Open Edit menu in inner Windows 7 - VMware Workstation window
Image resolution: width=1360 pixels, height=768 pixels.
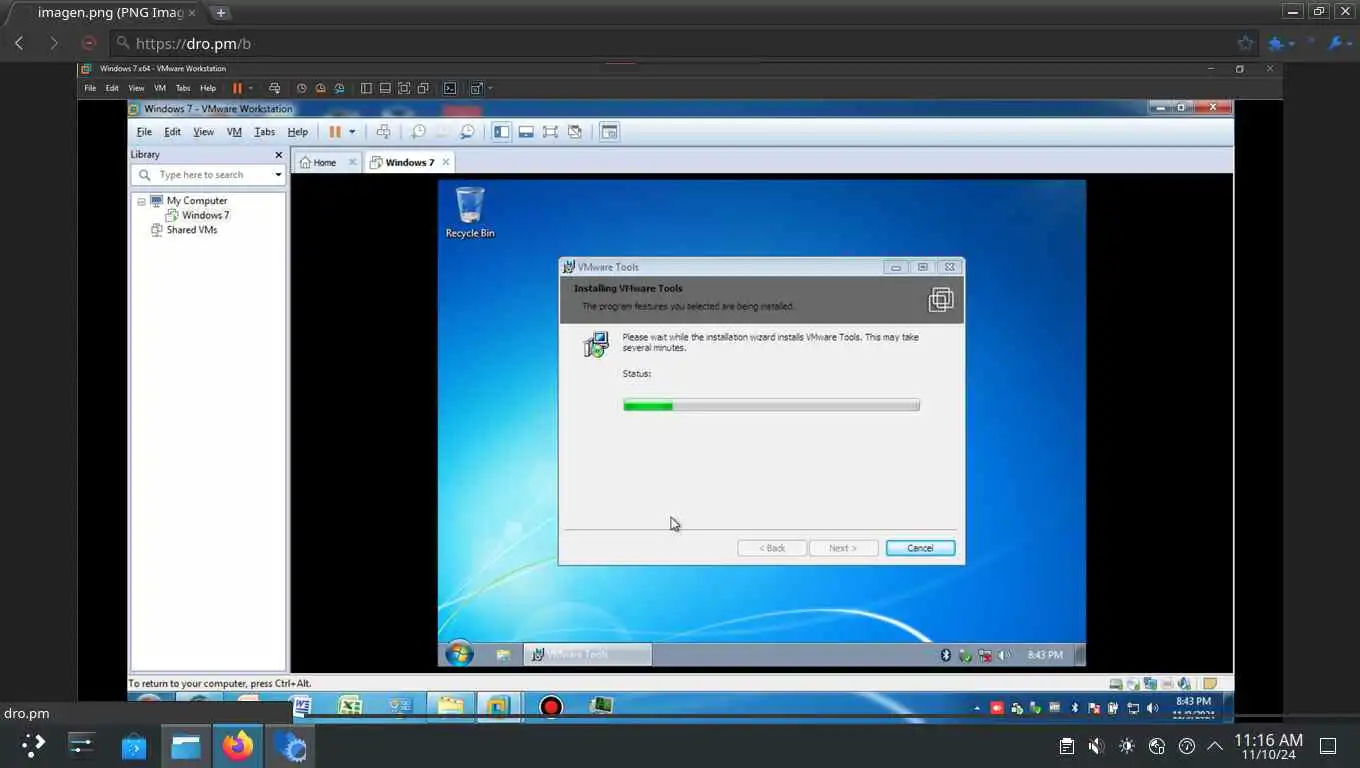coord(173,132)
